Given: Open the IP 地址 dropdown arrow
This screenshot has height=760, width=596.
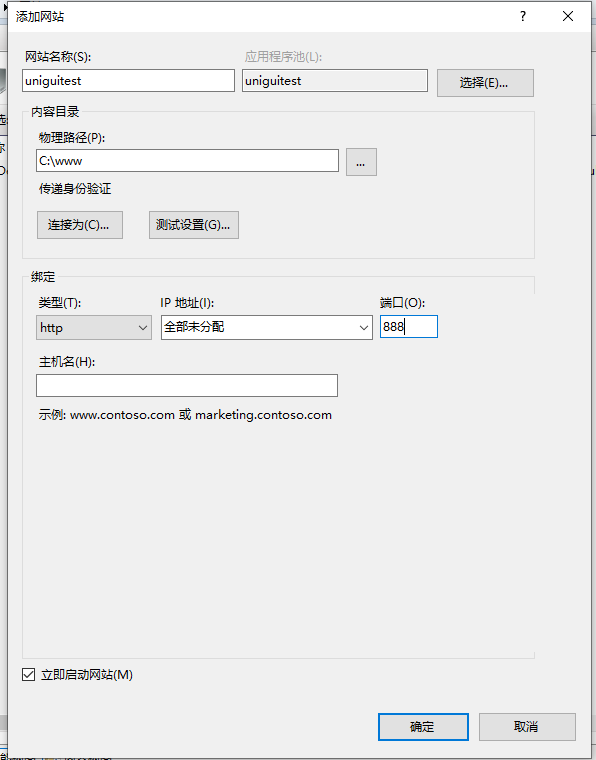Looking at the screenshot, I should (x=364, y=328).
